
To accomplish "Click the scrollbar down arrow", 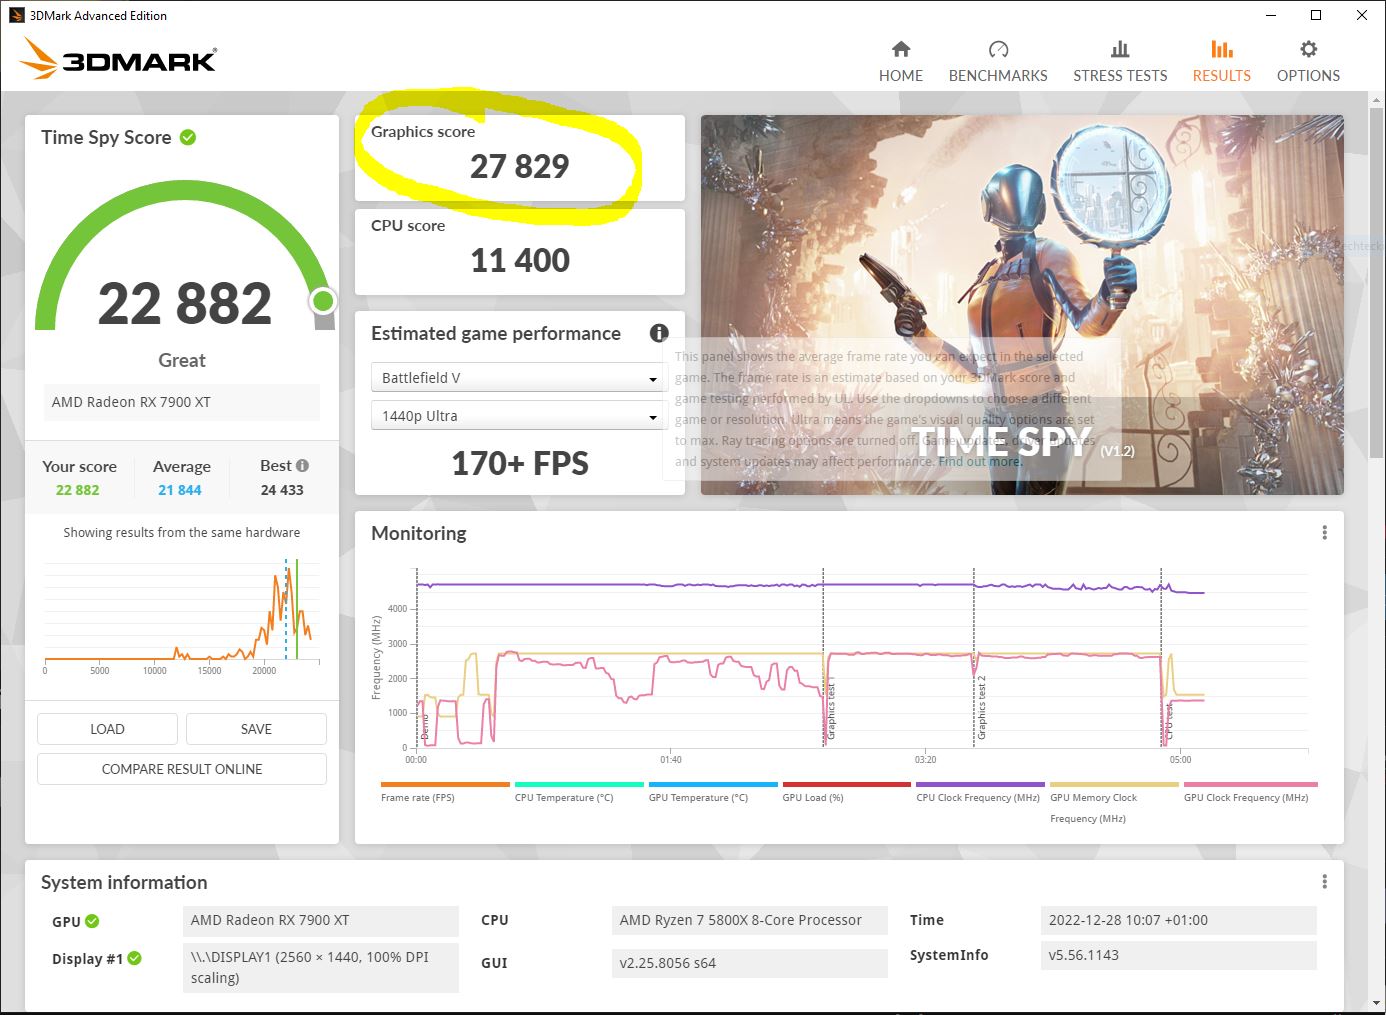I will tap(1376, 1002).
